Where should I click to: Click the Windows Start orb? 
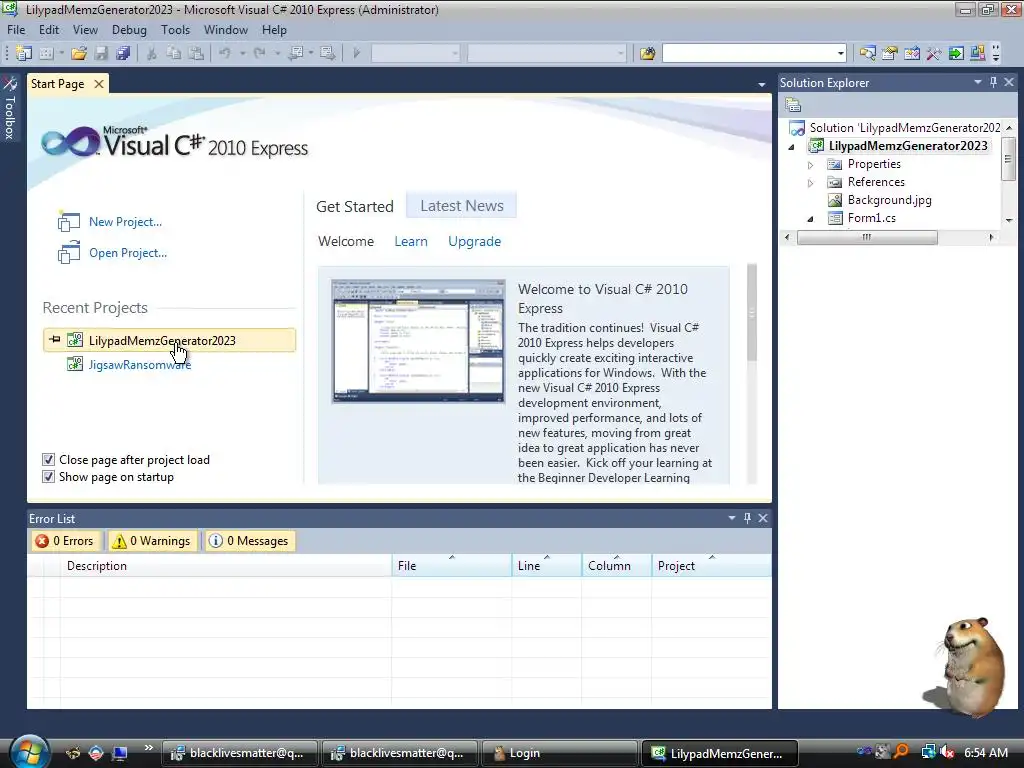click(29, 752)
